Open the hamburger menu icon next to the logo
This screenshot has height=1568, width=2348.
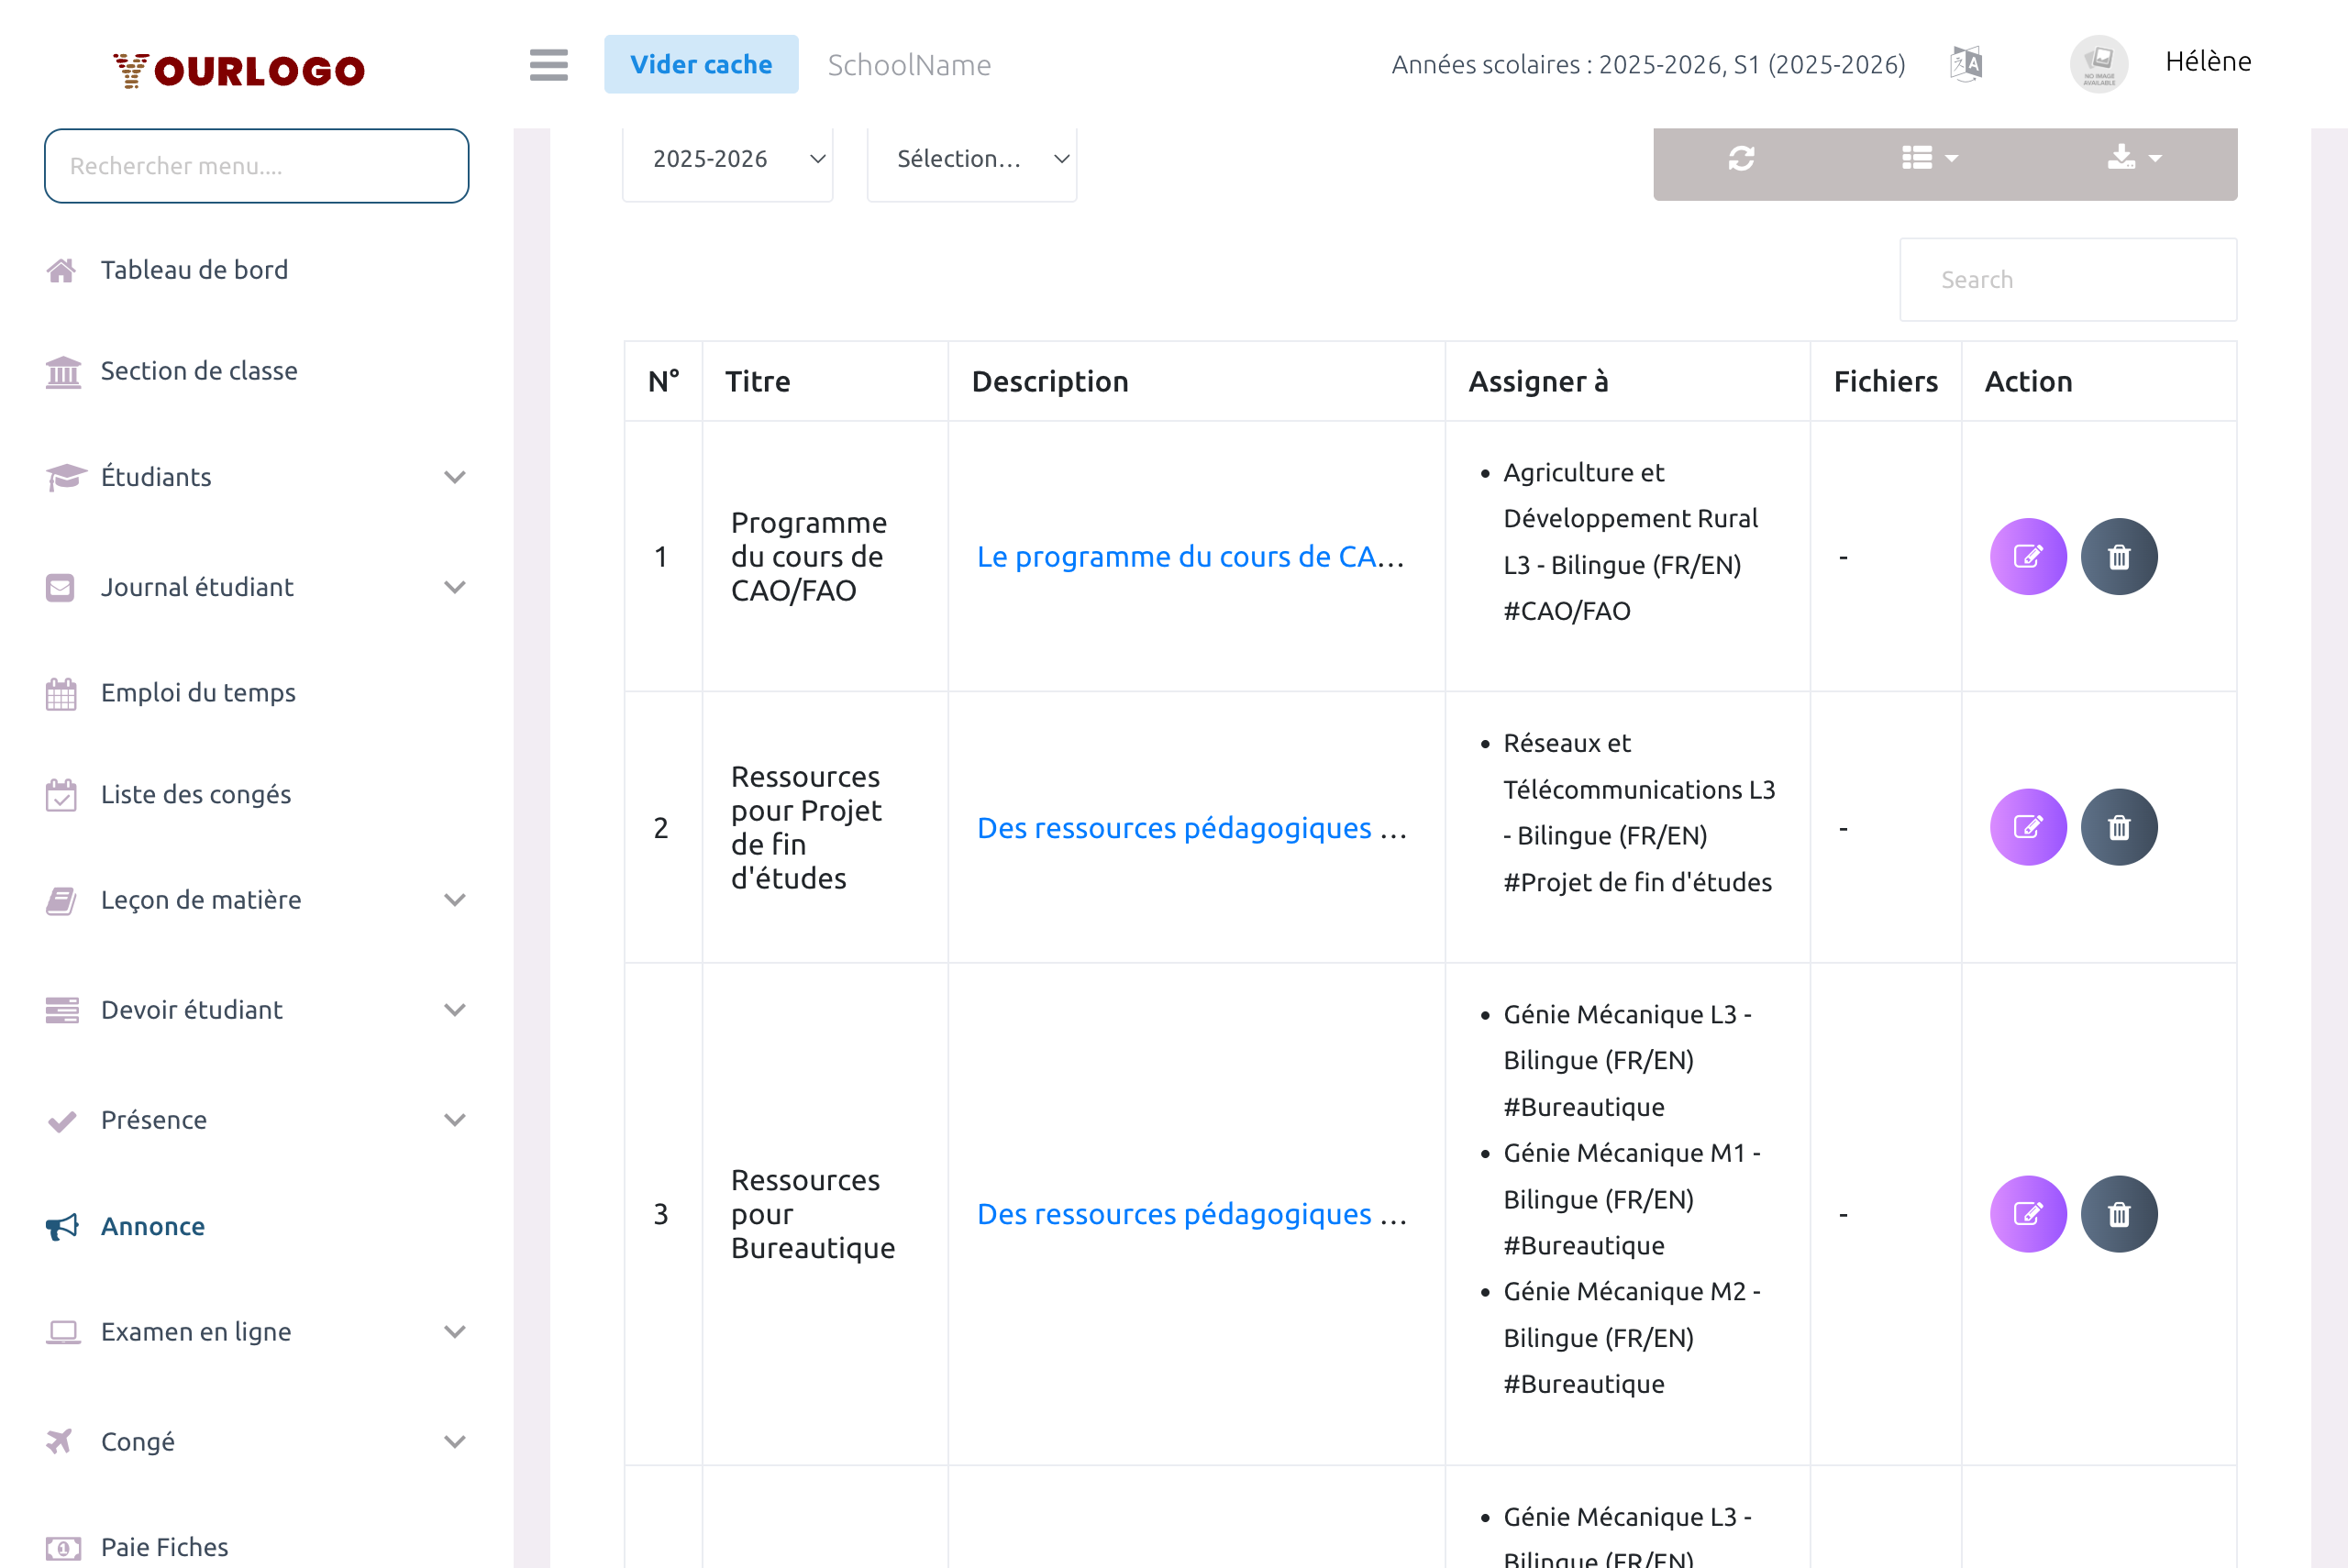coord(548,64)
